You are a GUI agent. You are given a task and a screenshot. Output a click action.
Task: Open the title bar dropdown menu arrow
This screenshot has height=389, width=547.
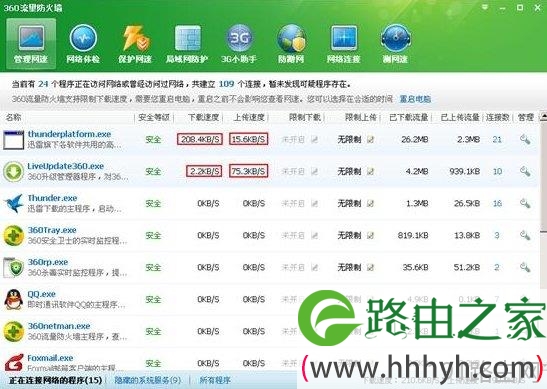click(485, 7)
